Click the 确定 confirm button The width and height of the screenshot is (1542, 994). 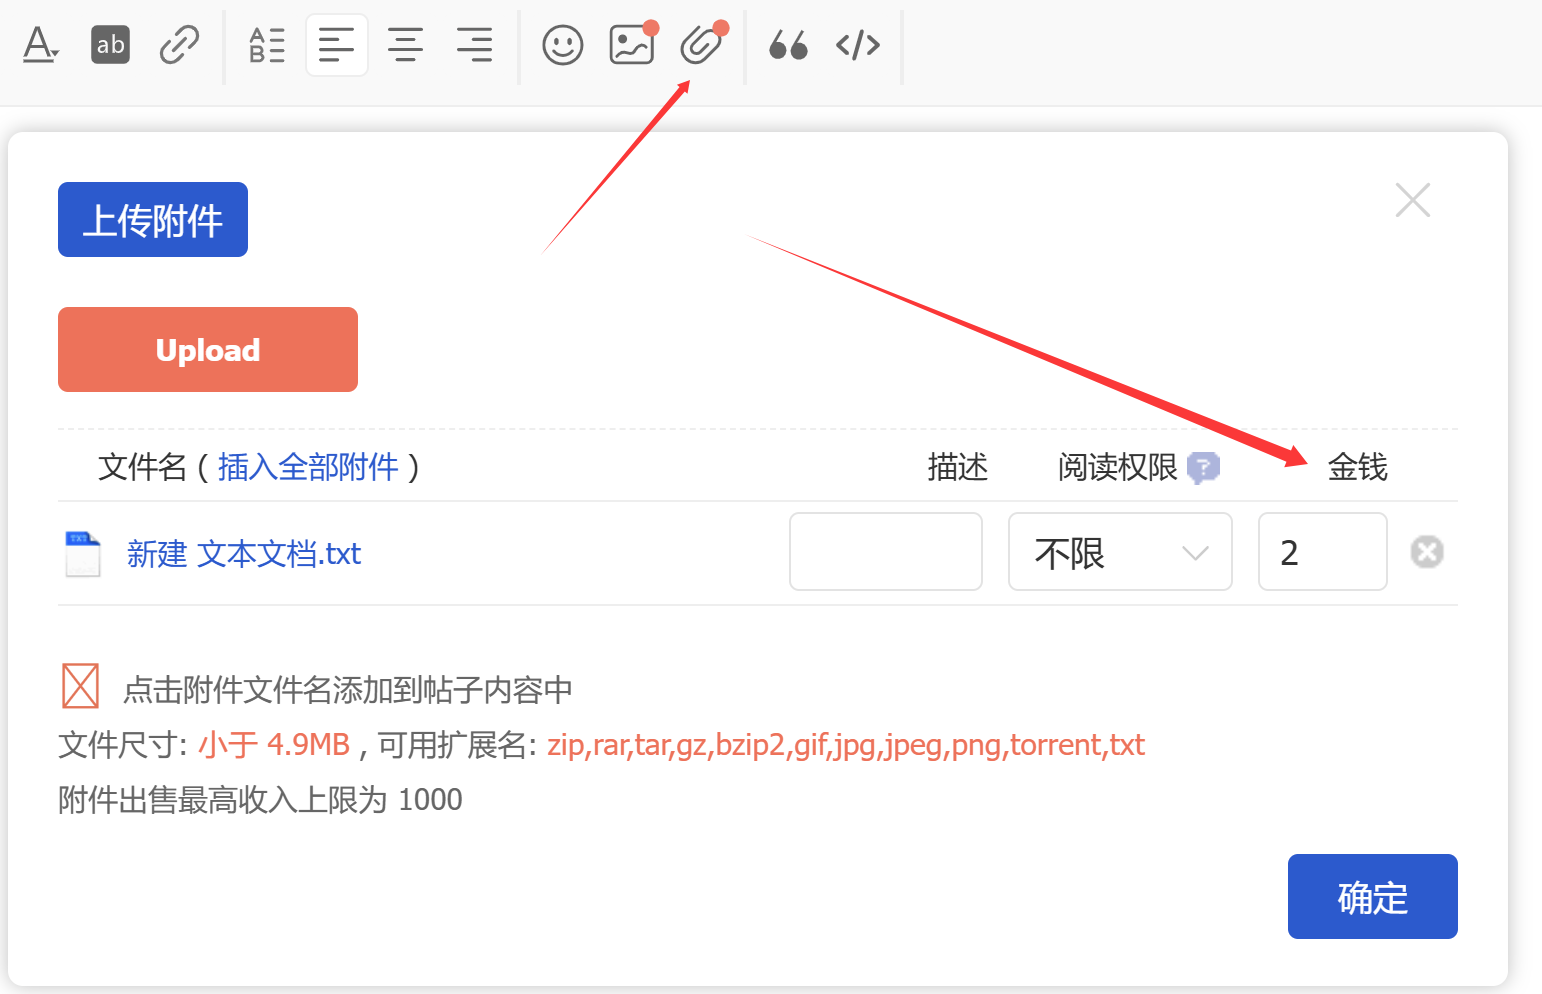(x=1373, y=897)
